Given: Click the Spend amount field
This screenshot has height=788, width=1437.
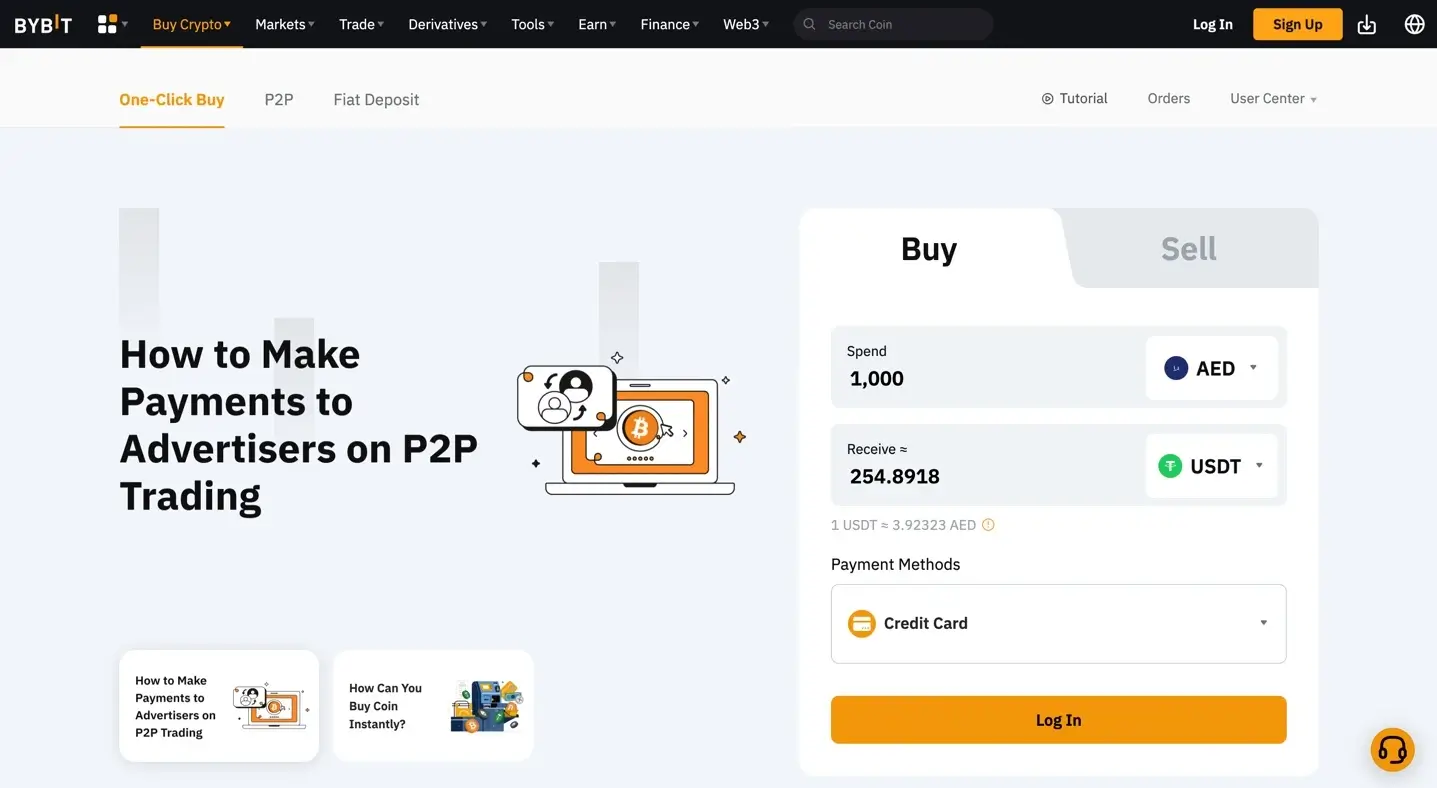Looking at the screenshot, I should point(980,378).
